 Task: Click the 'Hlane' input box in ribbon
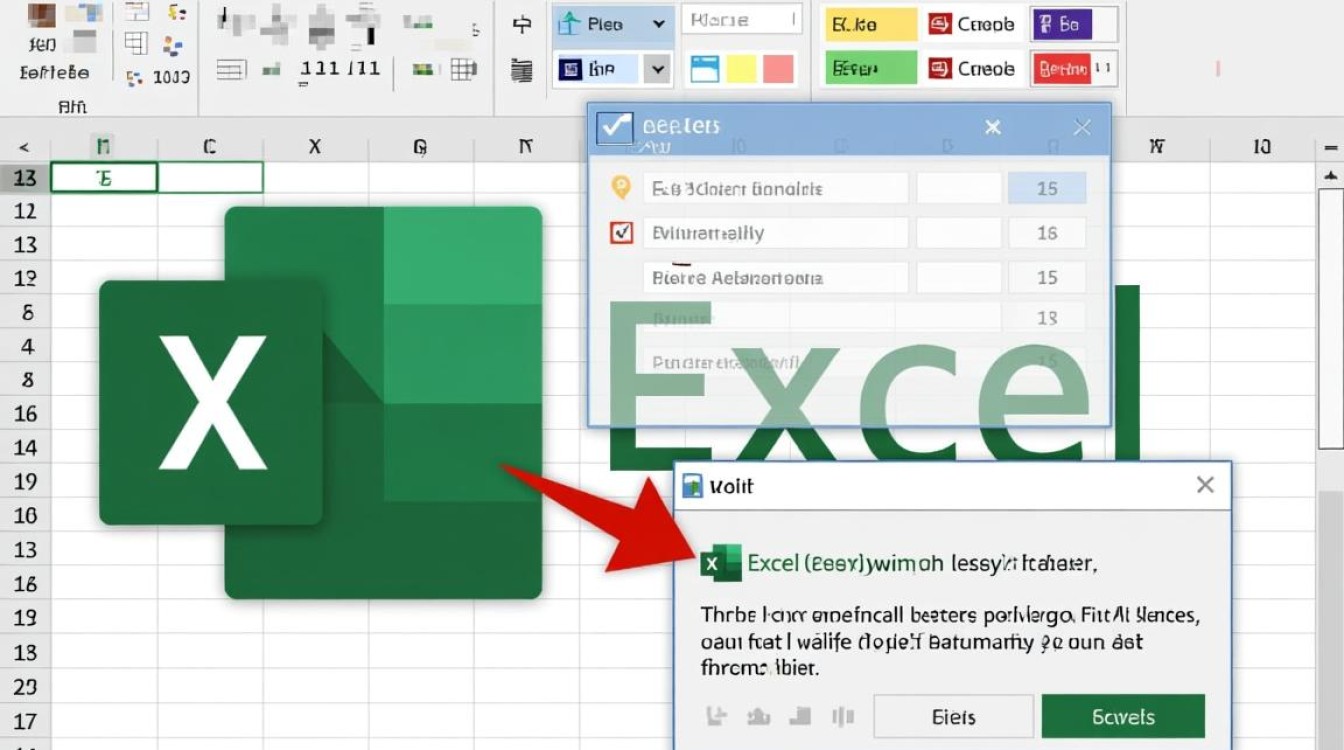(741, 20)
